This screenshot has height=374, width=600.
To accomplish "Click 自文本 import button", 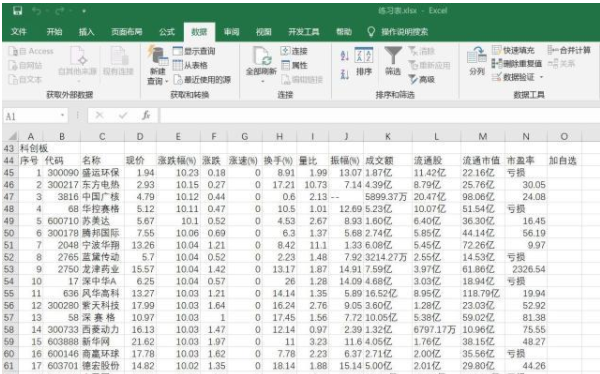I will click(x=26, y=80).
